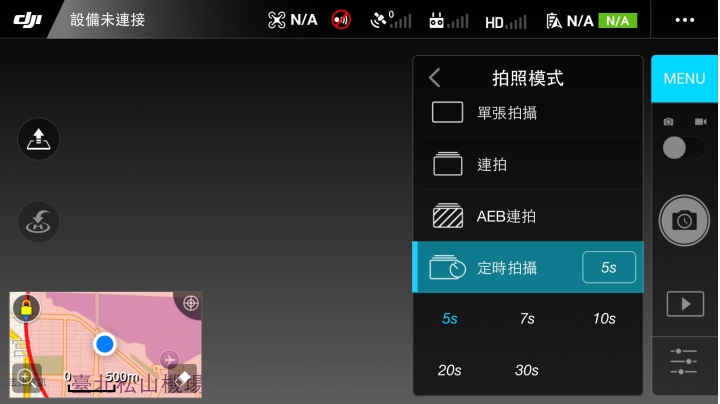
Task: Tap the return-to-home icon
Action: (39, 222)
